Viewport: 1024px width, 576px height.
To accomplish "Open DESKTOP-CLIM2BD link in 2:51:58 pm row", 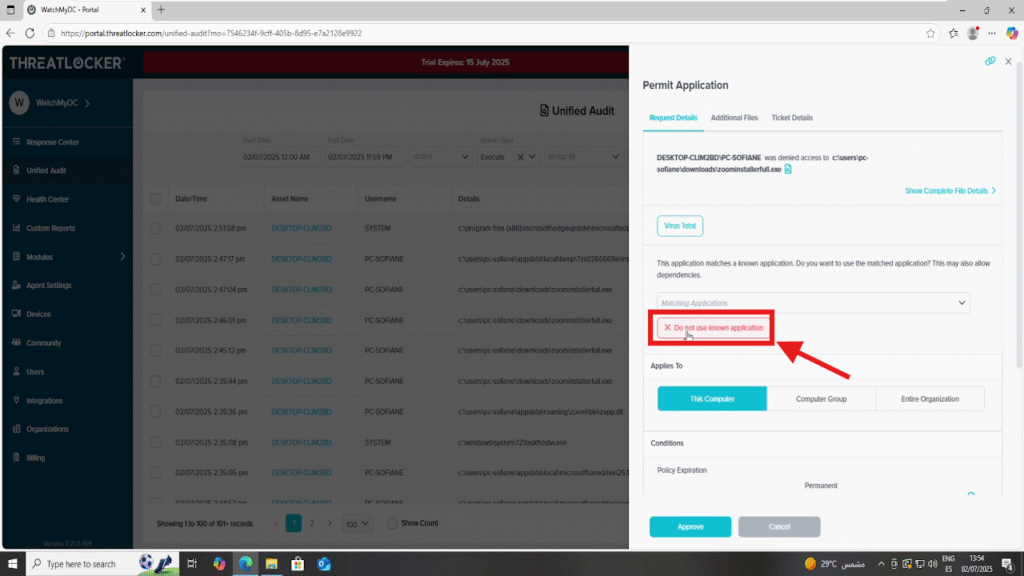I will coord(301,229).
